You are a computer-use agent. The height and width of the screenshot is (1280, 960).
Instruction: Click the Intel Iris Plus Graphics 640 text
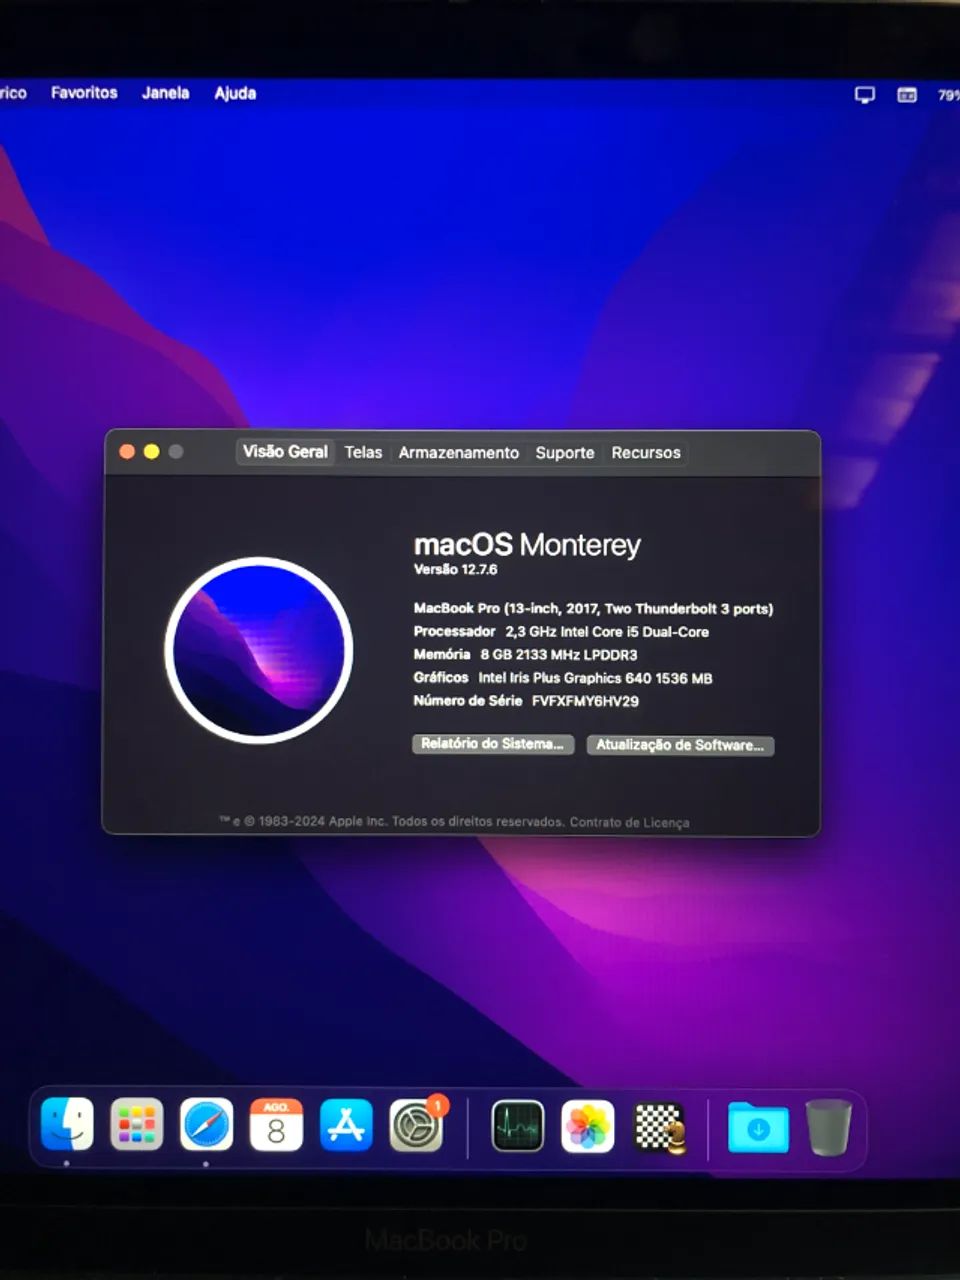[x=595, y=678]
